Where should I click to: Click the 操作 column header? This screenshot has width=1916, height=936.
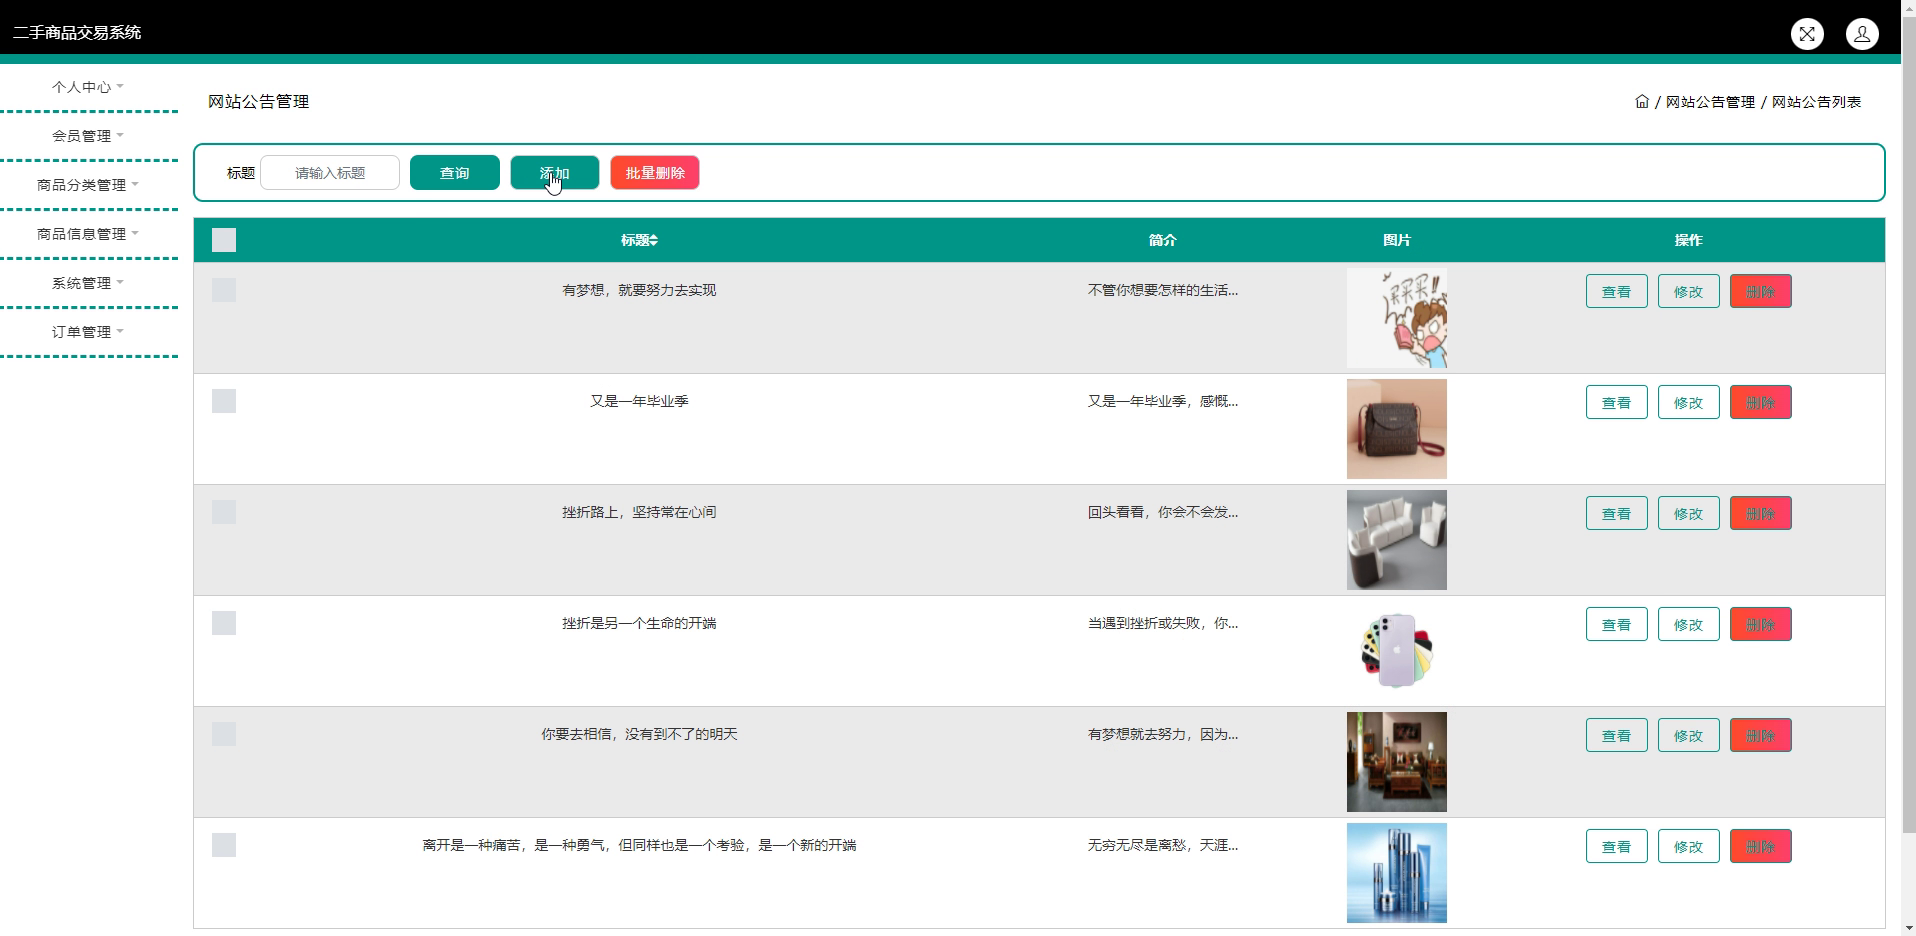[x=1689, y=240]
